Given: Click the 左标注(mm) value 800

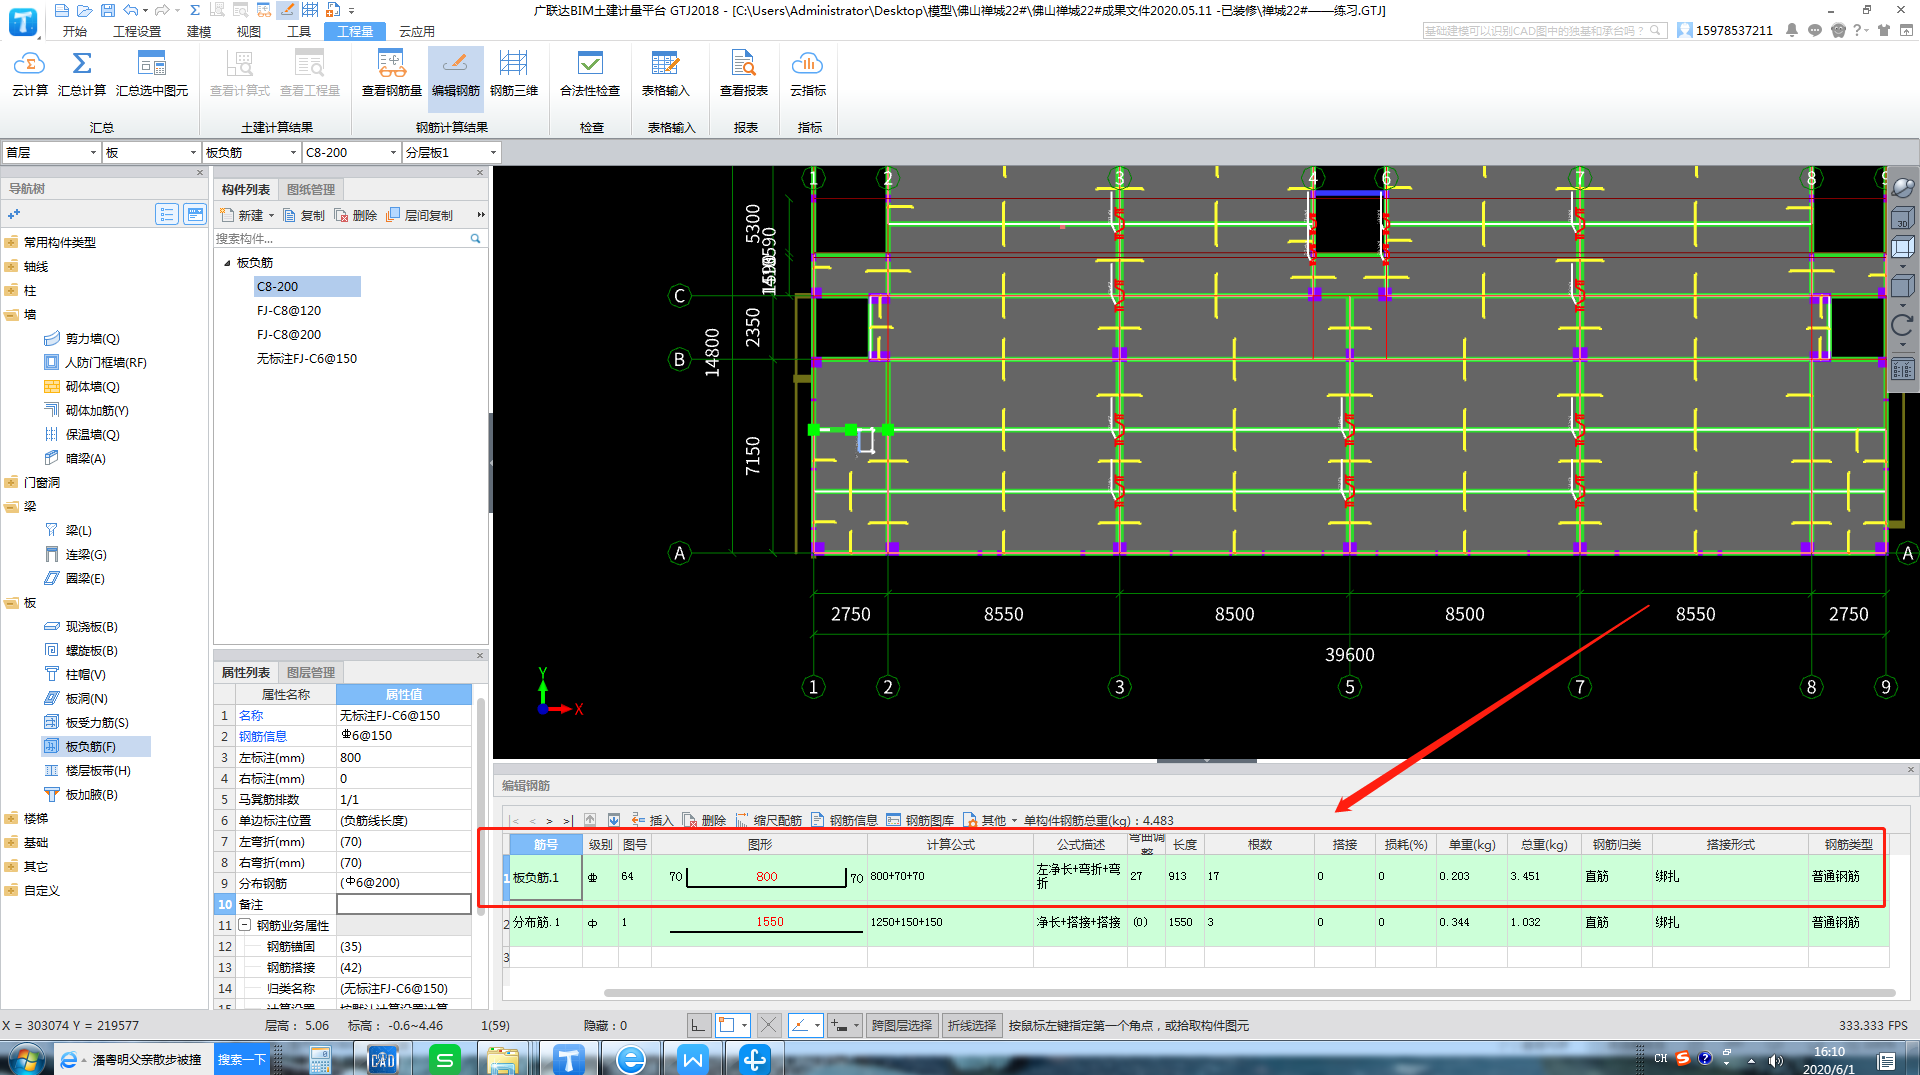Looking at the screenshot, I should tap(403, 757).
